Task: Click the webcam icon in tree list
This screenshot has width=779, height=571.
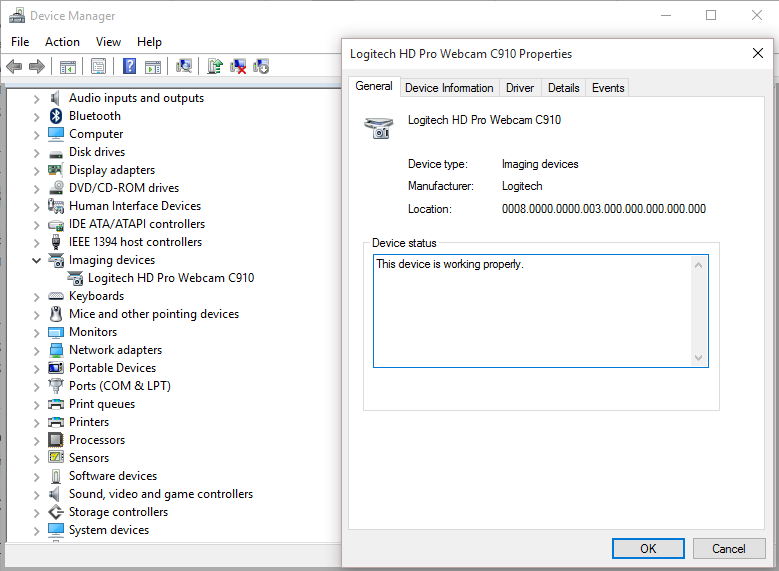Action: click(x=75, y=278)
